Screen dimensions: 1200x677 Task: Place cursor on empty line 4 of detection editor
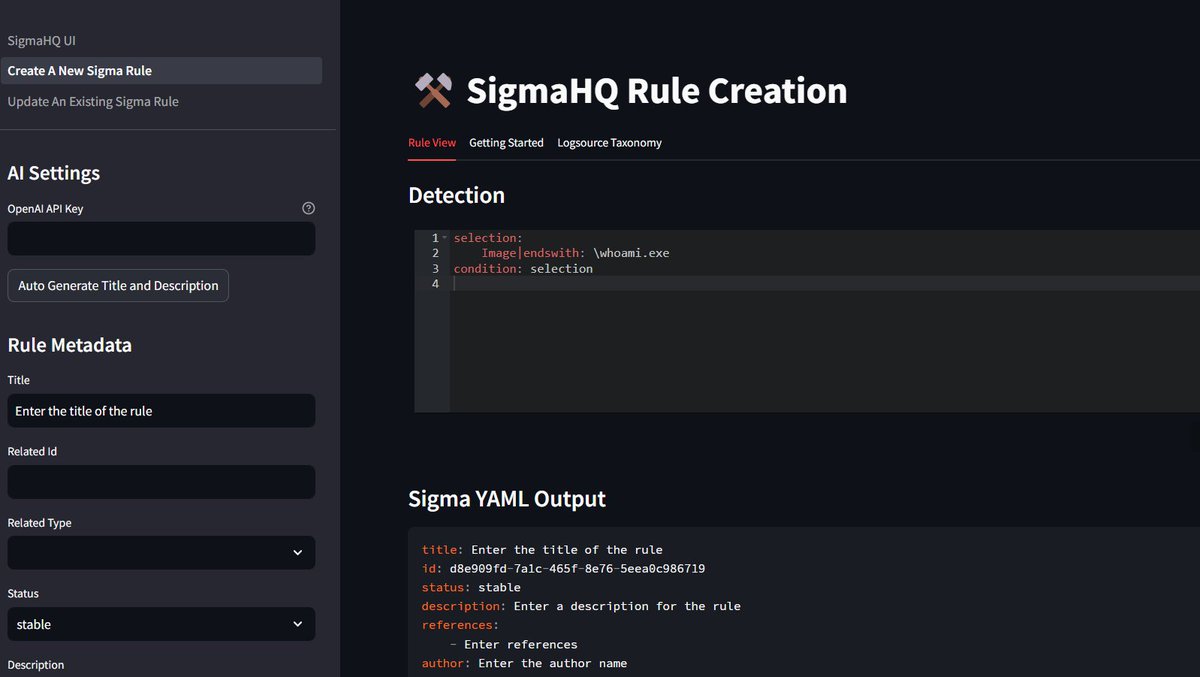click(825, 284)
